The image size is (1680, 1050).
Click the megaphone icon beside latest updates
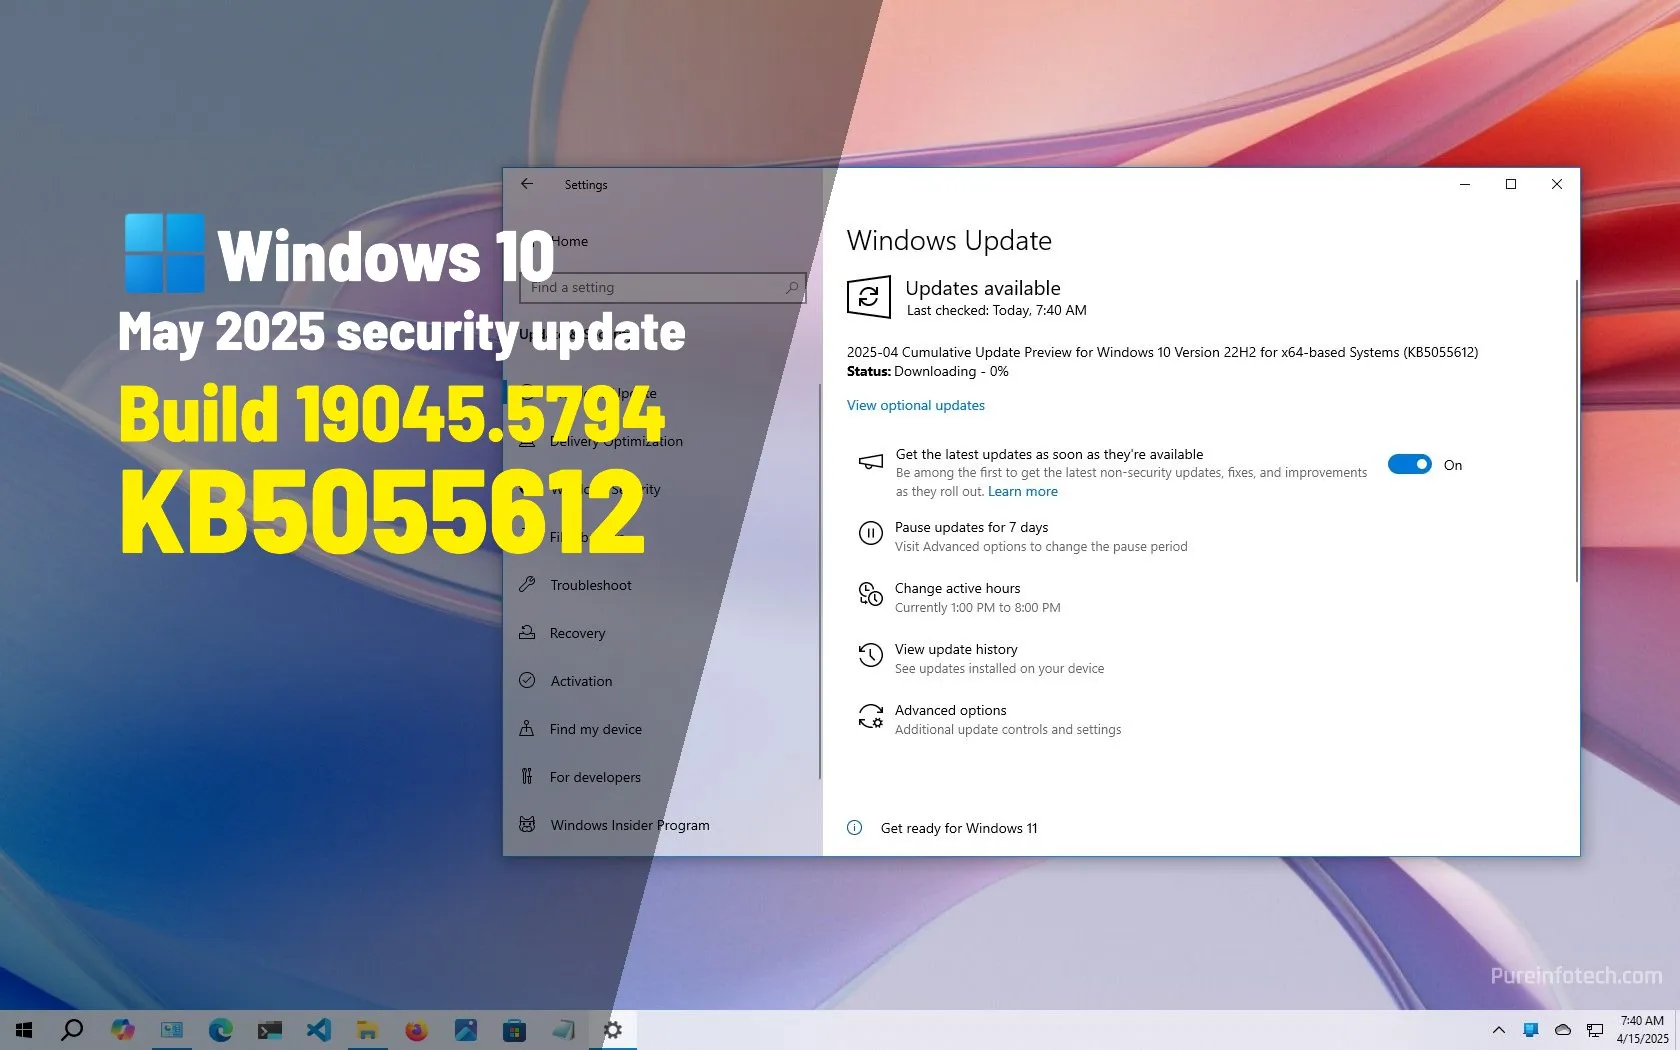pos(871,462)
